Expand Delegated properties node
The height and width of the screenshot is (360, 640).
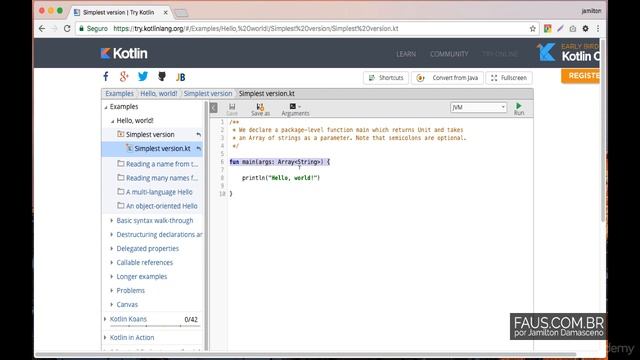(111, 249)
